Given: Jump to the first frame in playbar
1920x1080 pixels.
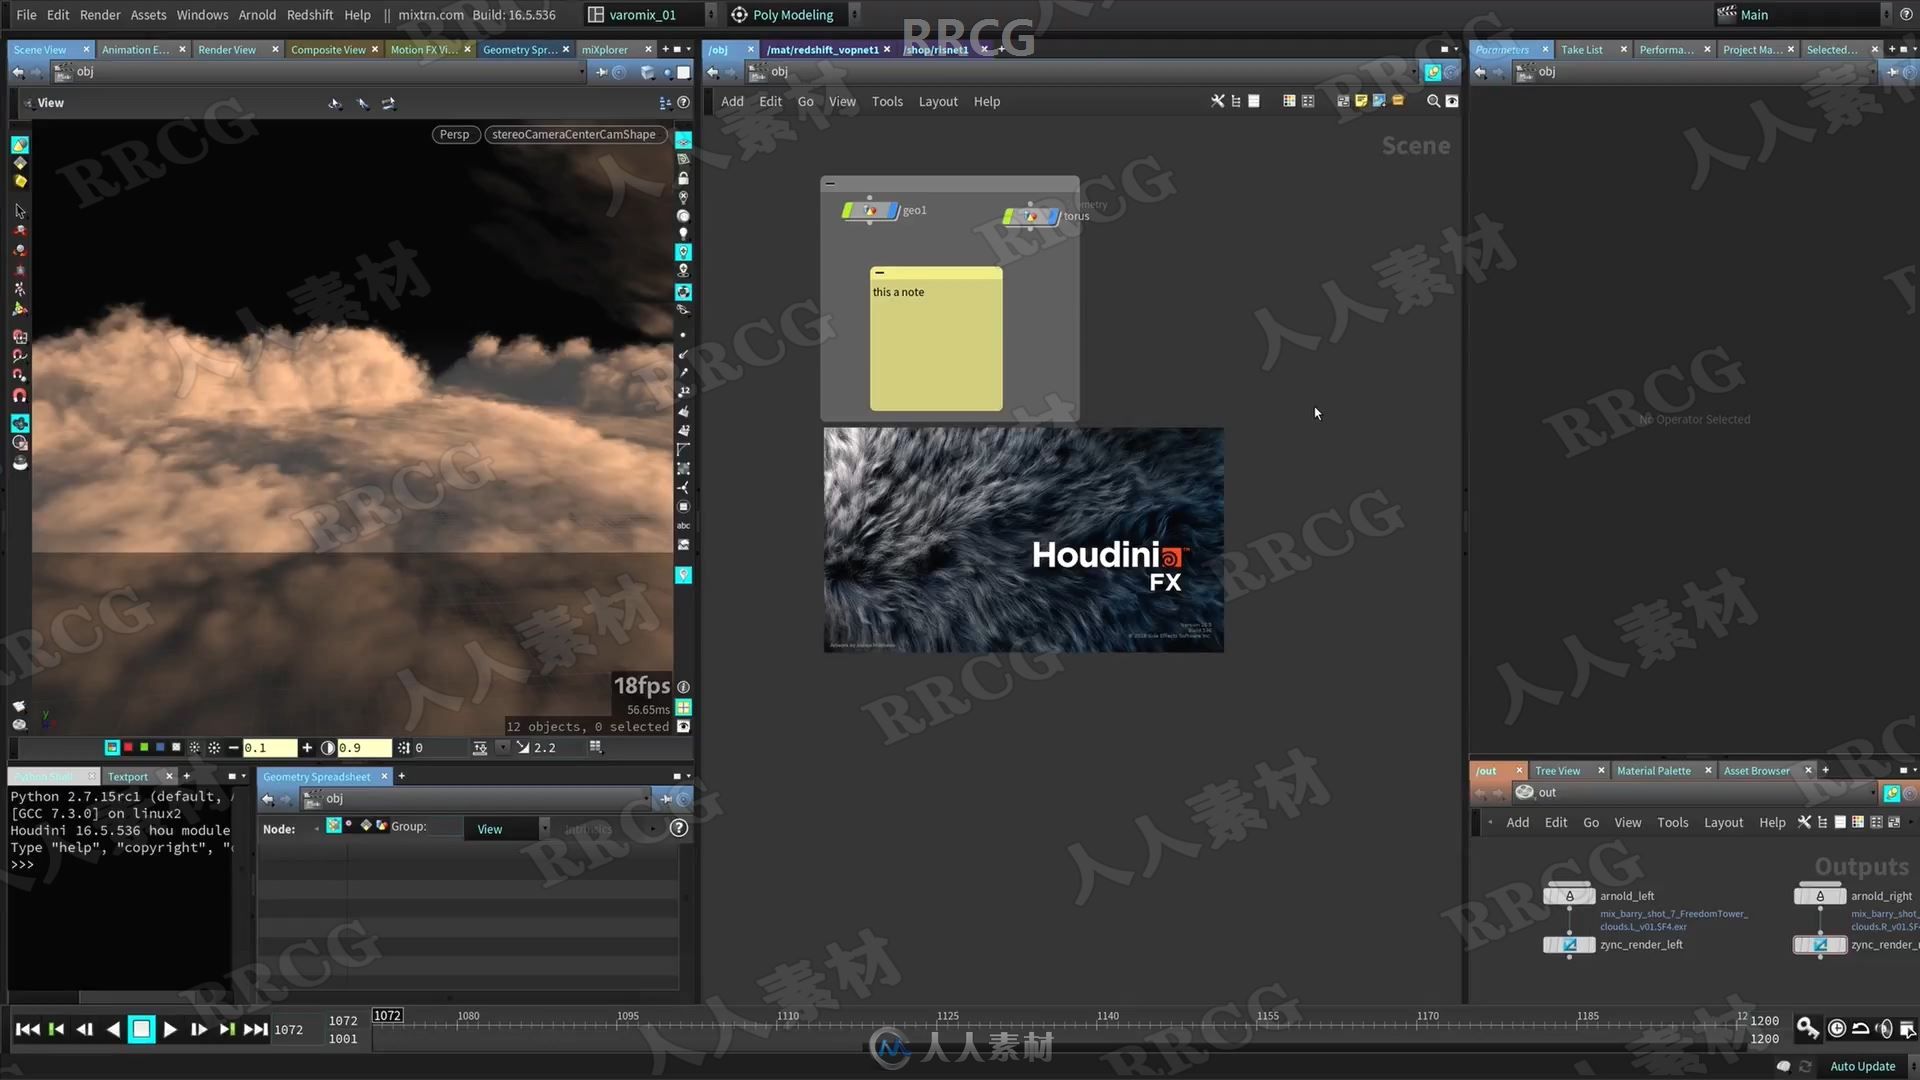Looking at the screenshot, I should pos(28,1029).
